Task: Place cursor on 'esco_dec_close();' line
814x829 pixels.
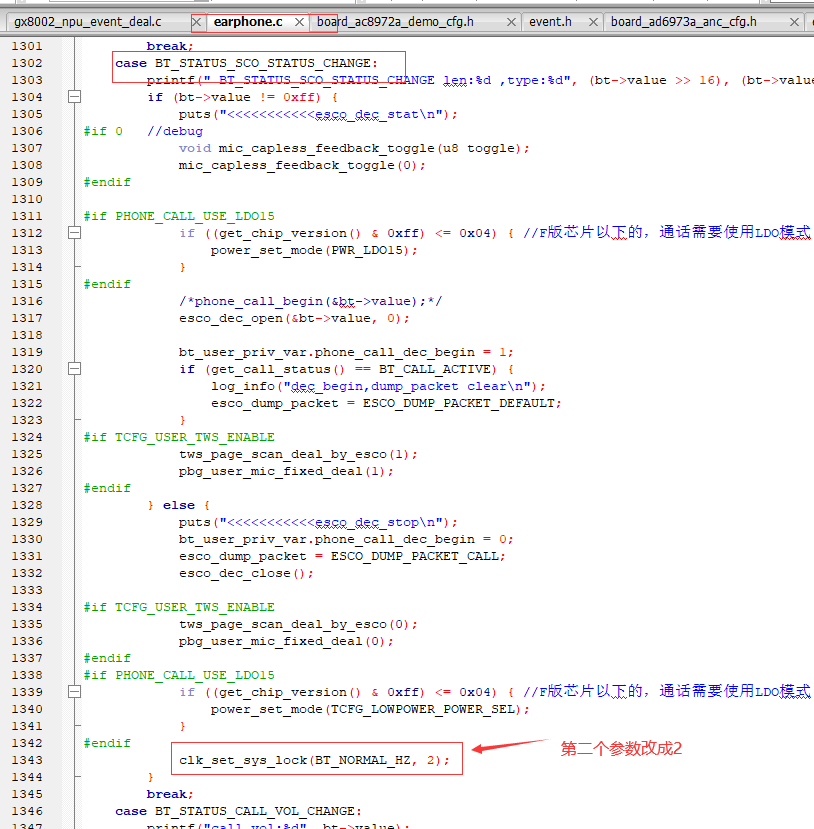Action: pyautogui.click(x=246, y=573)
